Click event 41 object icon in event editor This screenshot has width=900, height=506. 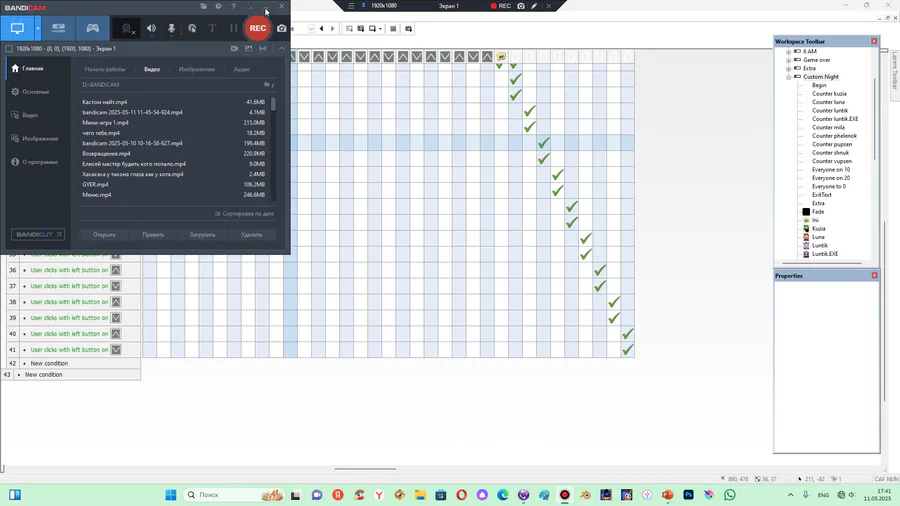click(116, 349)
